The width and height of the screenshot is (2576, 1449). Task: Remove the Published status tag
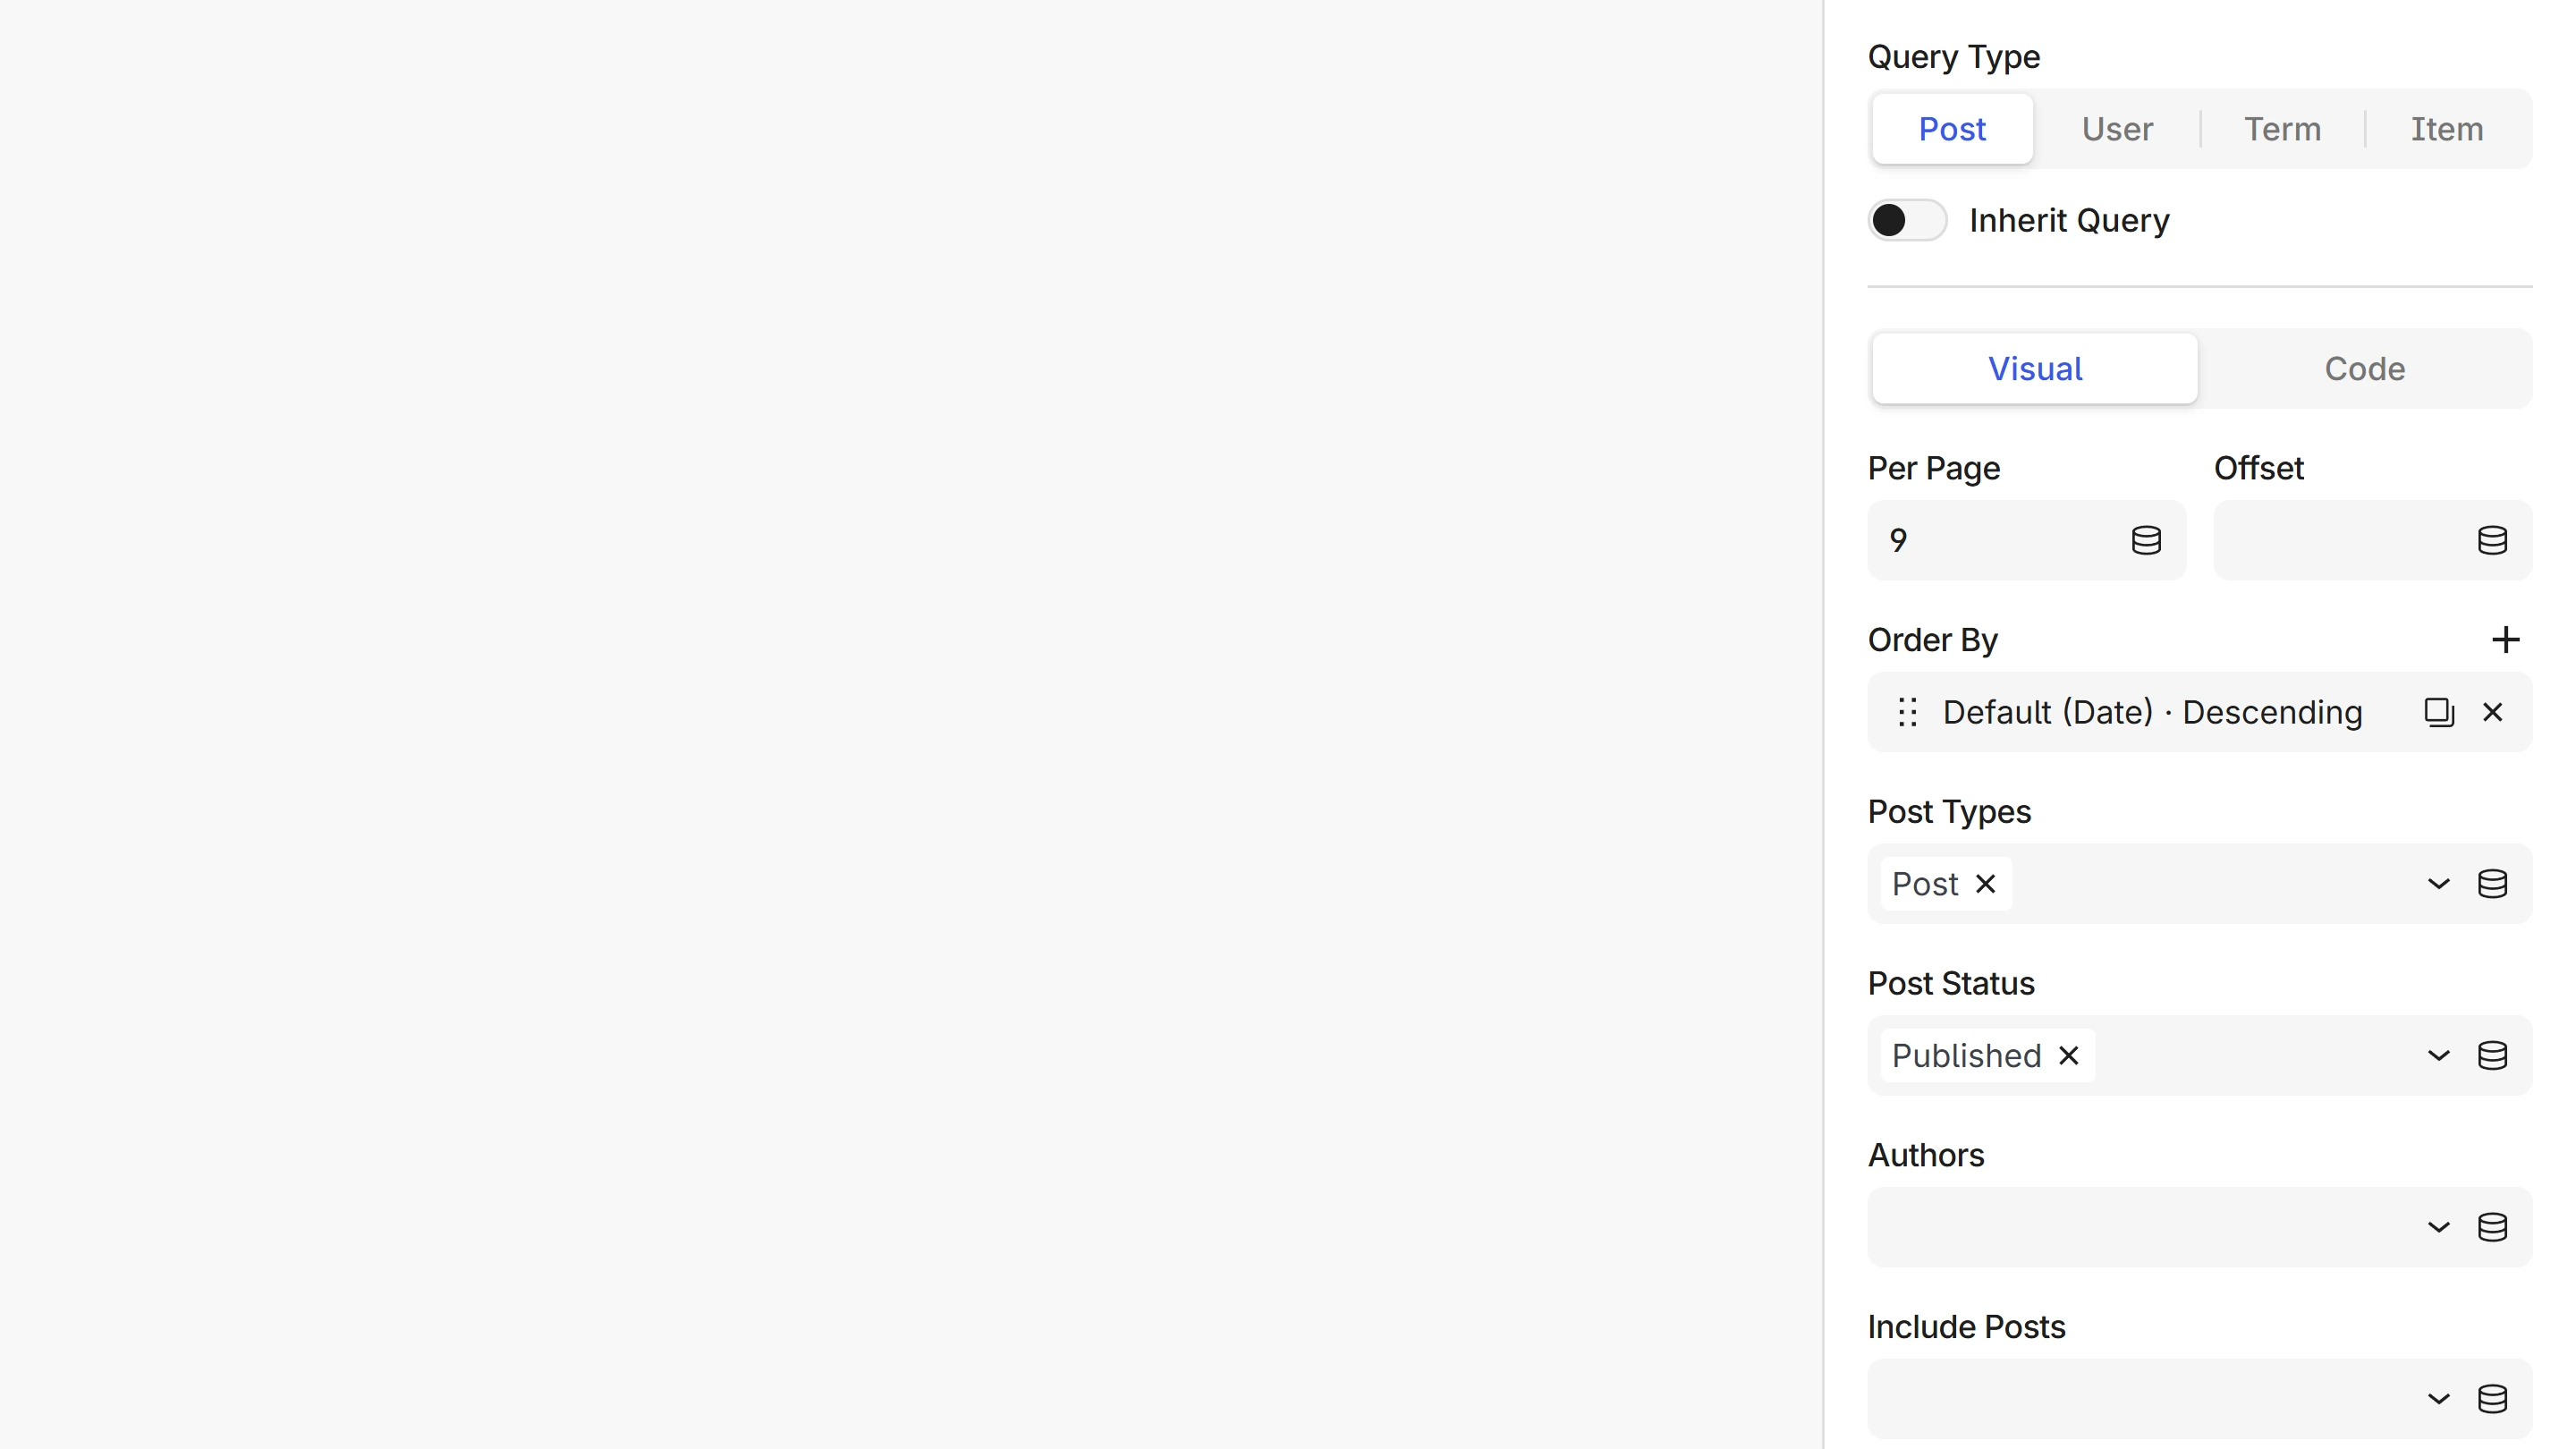pyautogui.click(x=2068, y=1056)
